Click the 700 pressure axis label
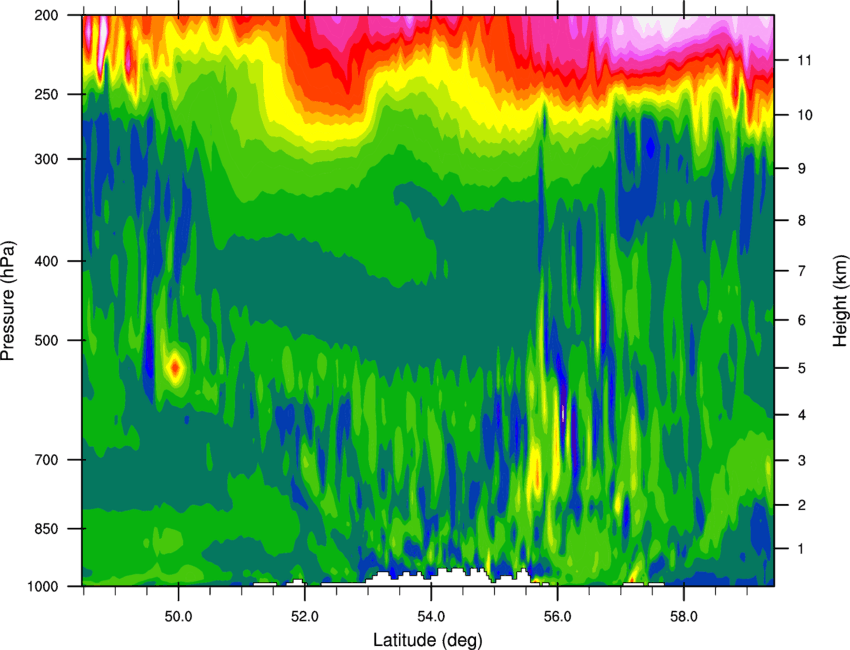 point(45,460)
